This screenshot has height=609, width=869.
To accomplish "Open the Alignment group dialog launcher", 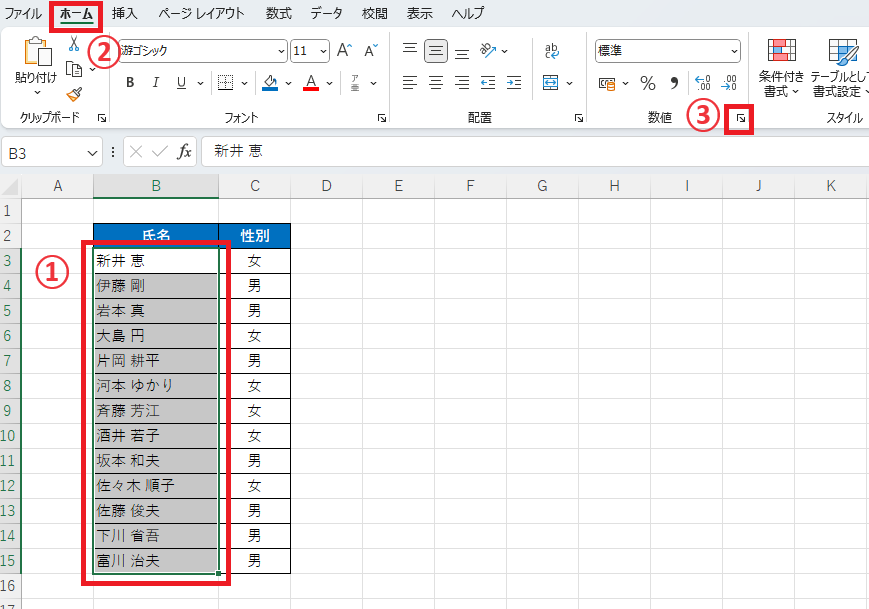I will click(579, 118).
